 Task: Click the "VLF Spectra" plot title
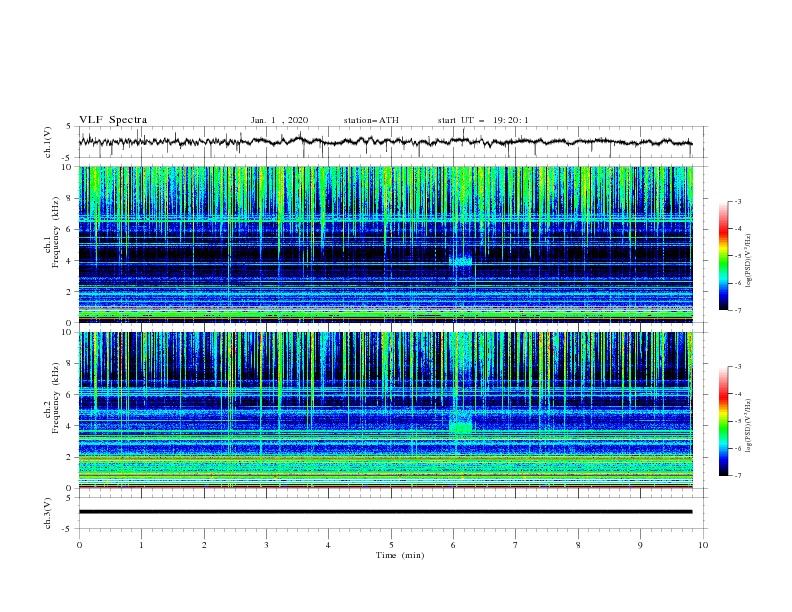pos(113,120)
